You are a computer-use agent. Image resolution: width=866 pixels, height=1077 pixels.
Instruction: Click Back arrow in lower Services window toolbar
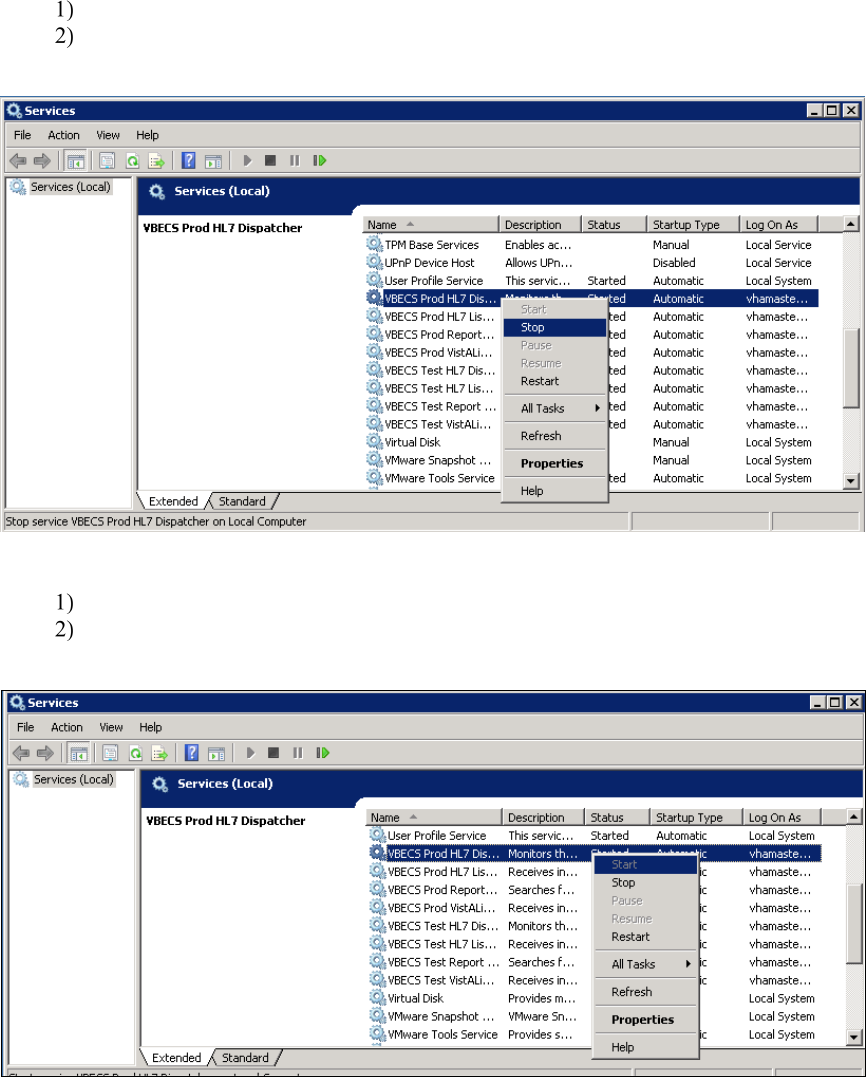click(x=21, y=753)
